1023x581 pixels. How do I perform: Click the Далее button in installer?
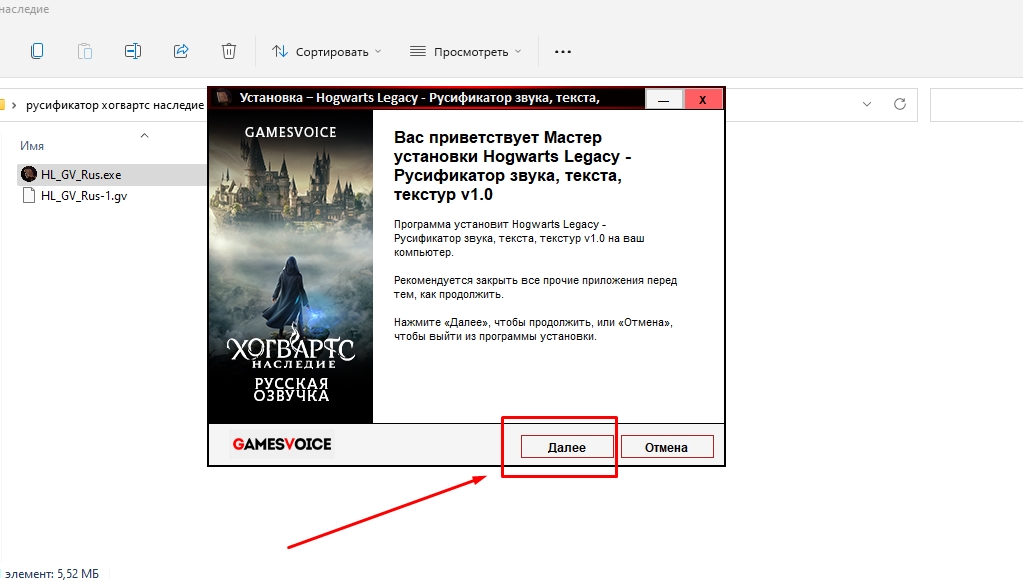click(567, 447)
